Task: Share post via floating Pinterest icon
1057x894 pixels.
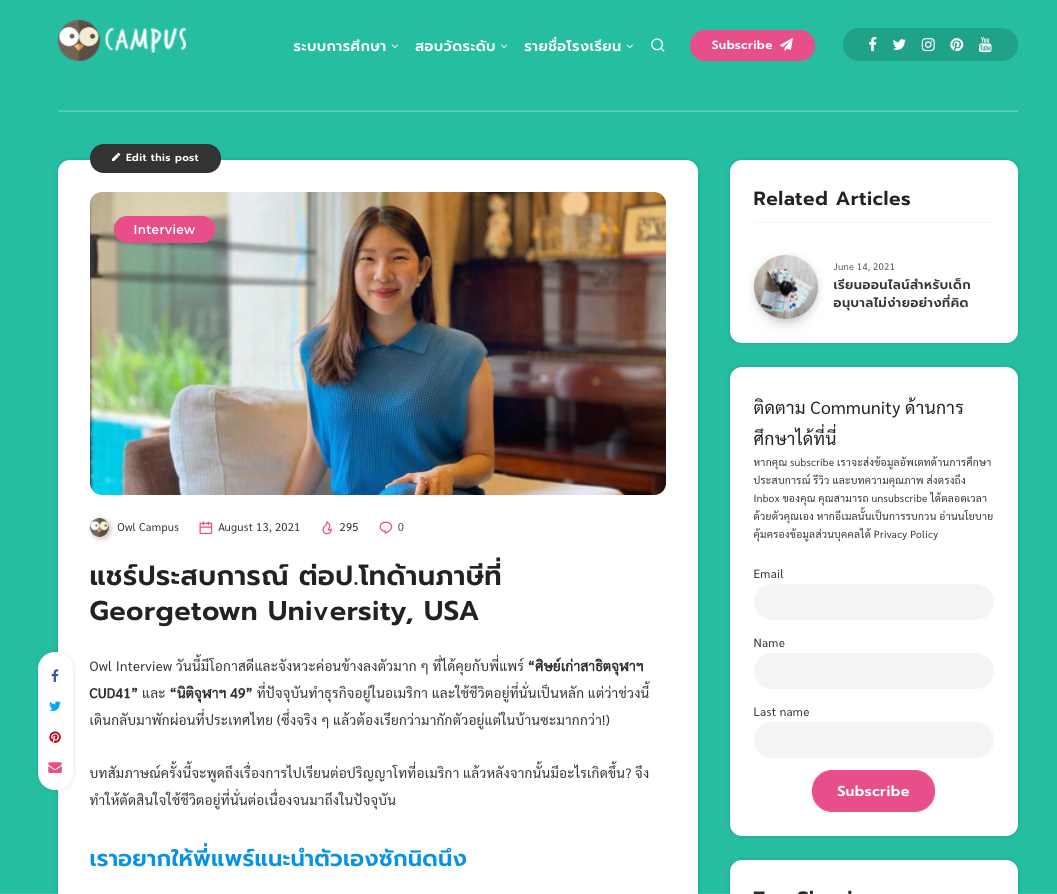Action: (x=55, y=737)
